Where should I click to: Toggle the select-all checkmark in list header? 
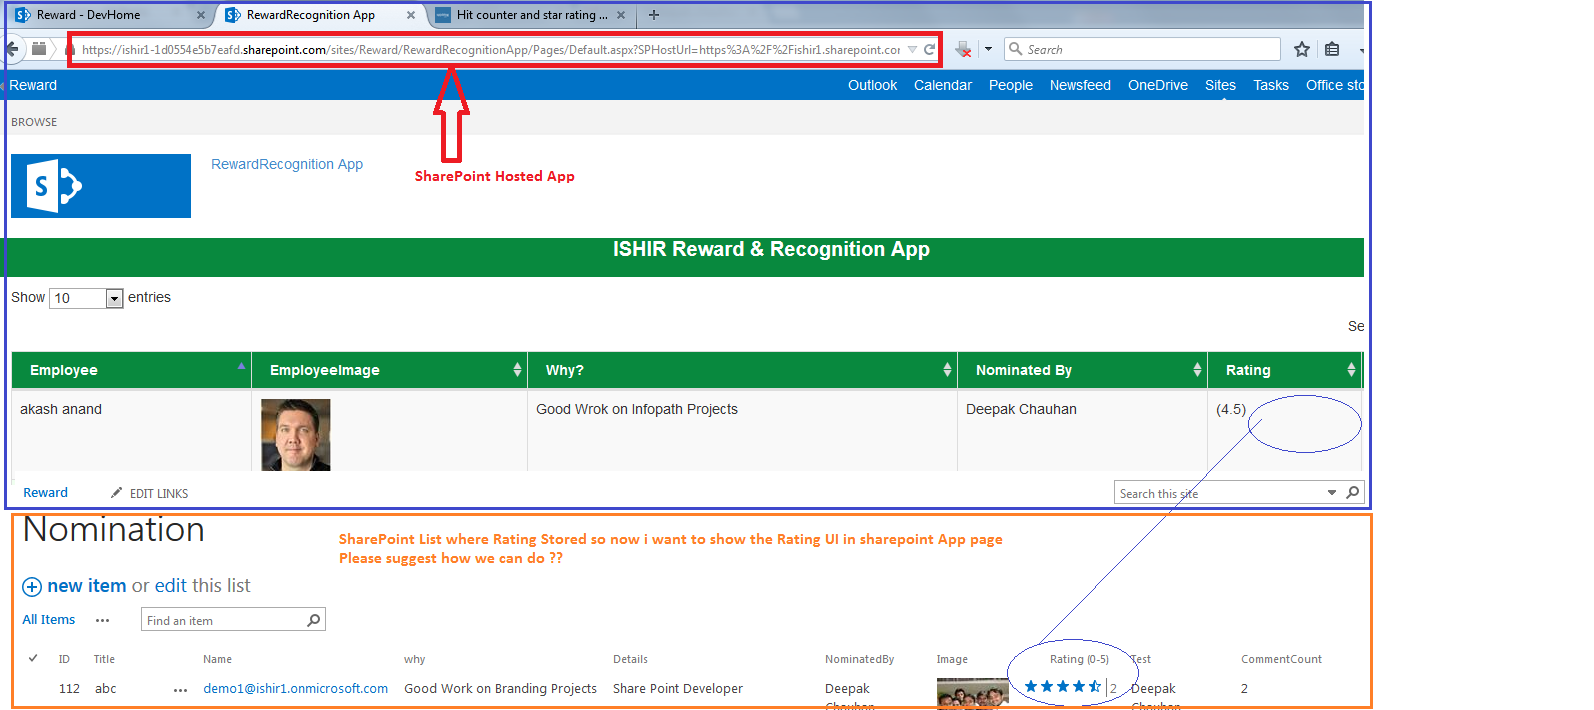(x=33, y=658)
